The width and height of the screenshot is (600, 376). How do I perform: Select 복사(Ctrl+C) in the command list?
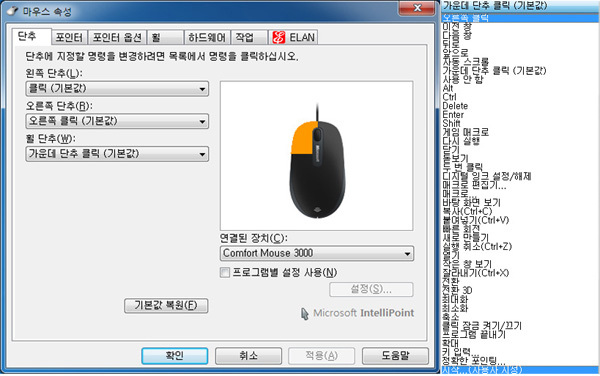pos(467,211)
